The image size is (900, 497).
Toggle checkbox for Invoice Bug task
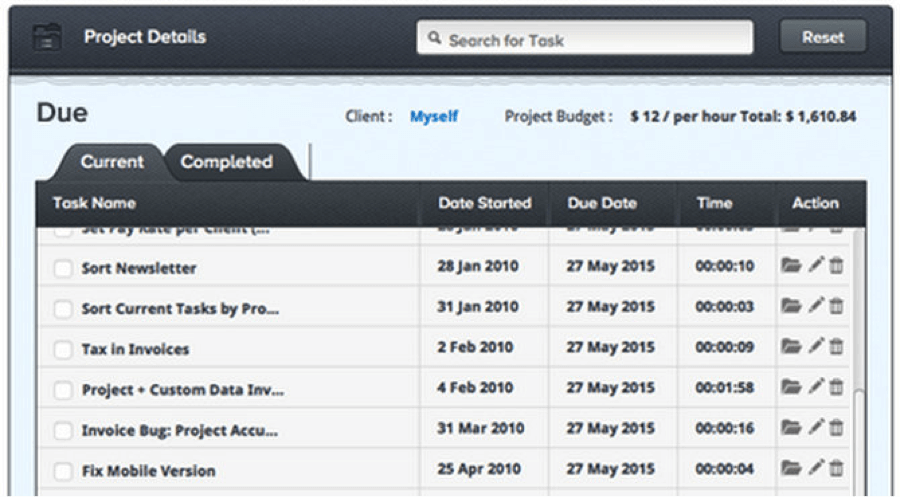[x=63, y=431]
